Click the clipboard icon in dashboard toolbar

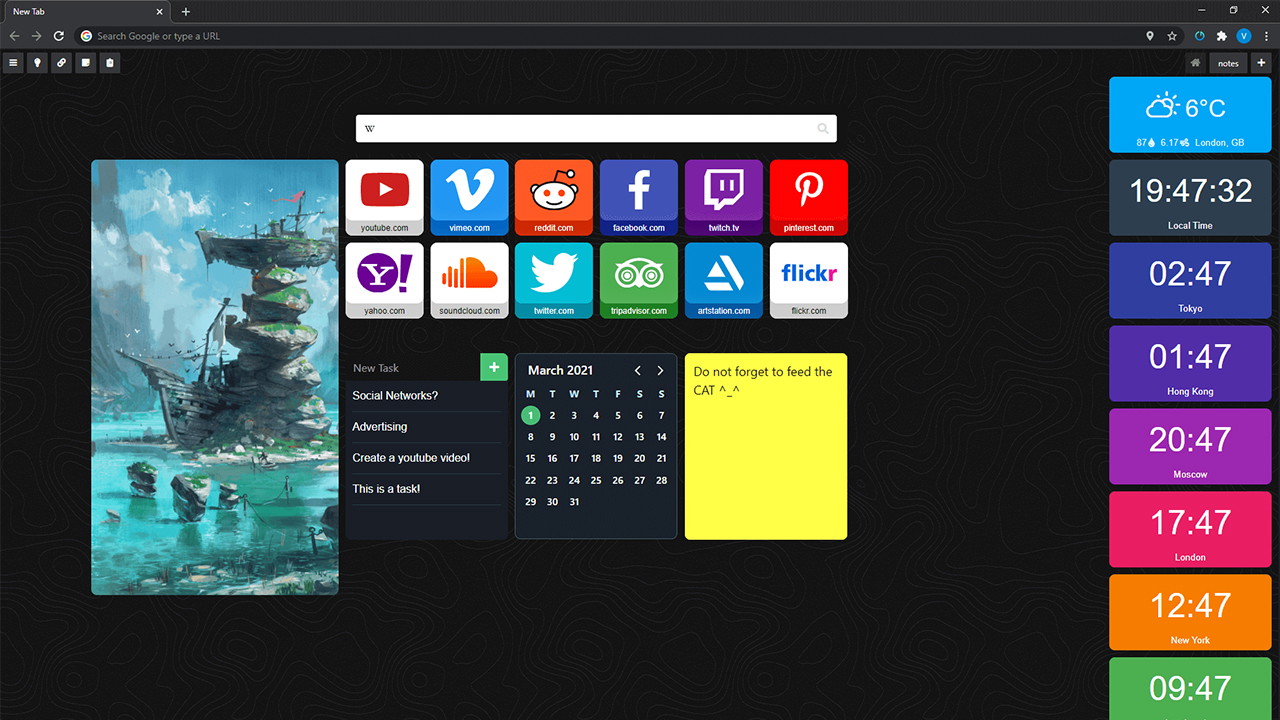pyautogui.click(x=110, y=63)
